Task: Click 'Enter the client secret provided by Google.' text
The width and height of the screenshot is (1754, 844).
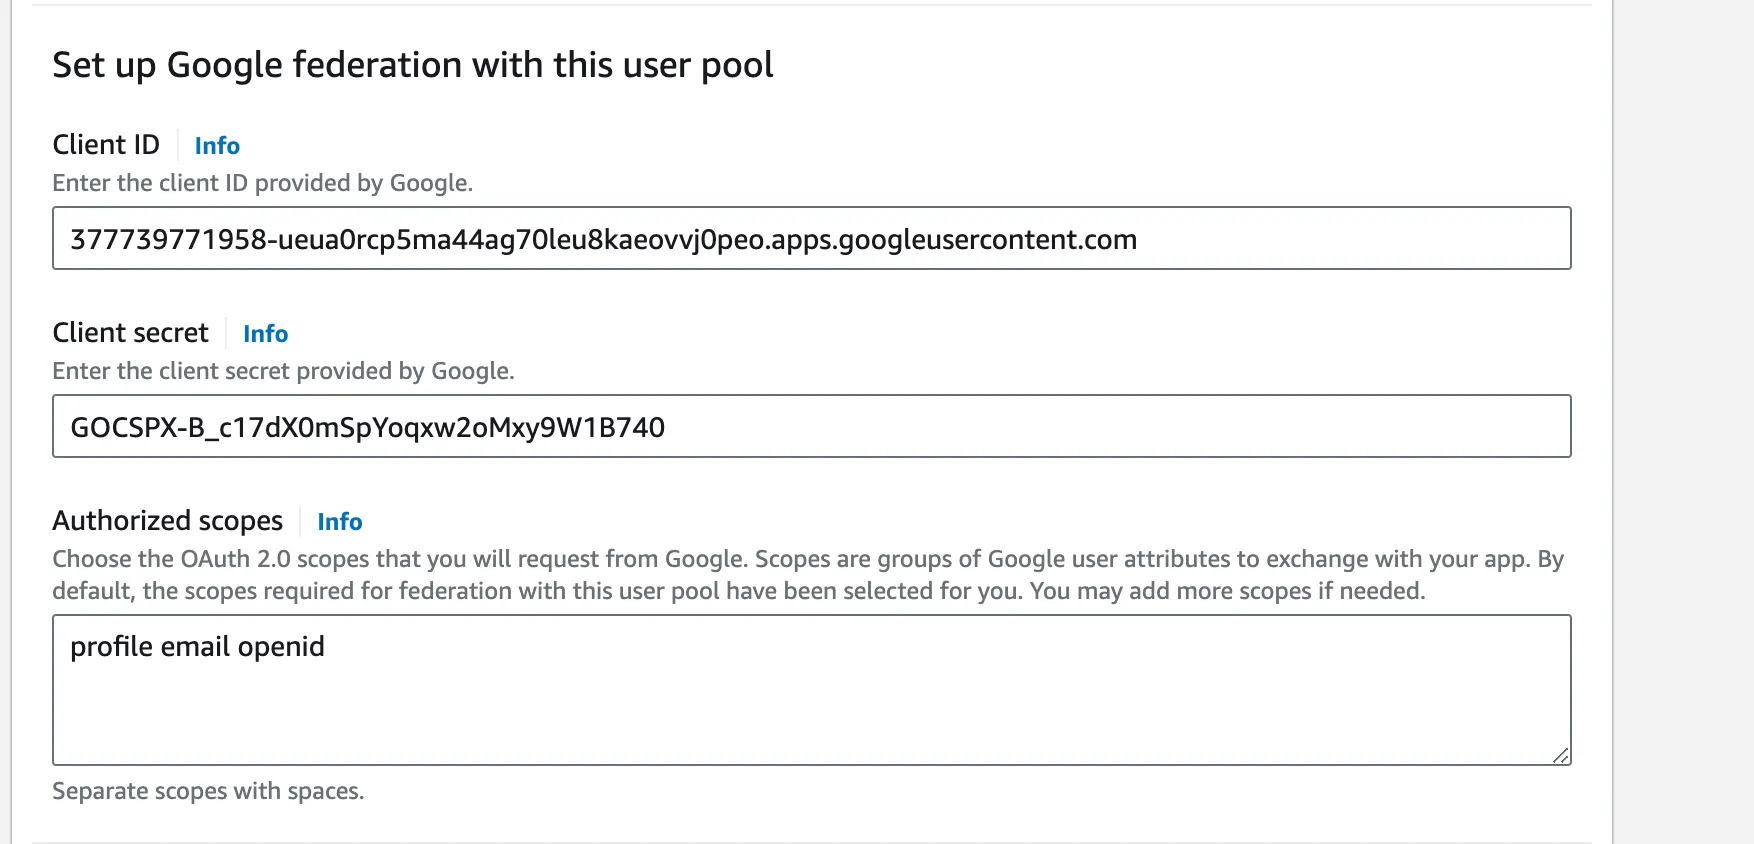Action: tap(283, 371)
